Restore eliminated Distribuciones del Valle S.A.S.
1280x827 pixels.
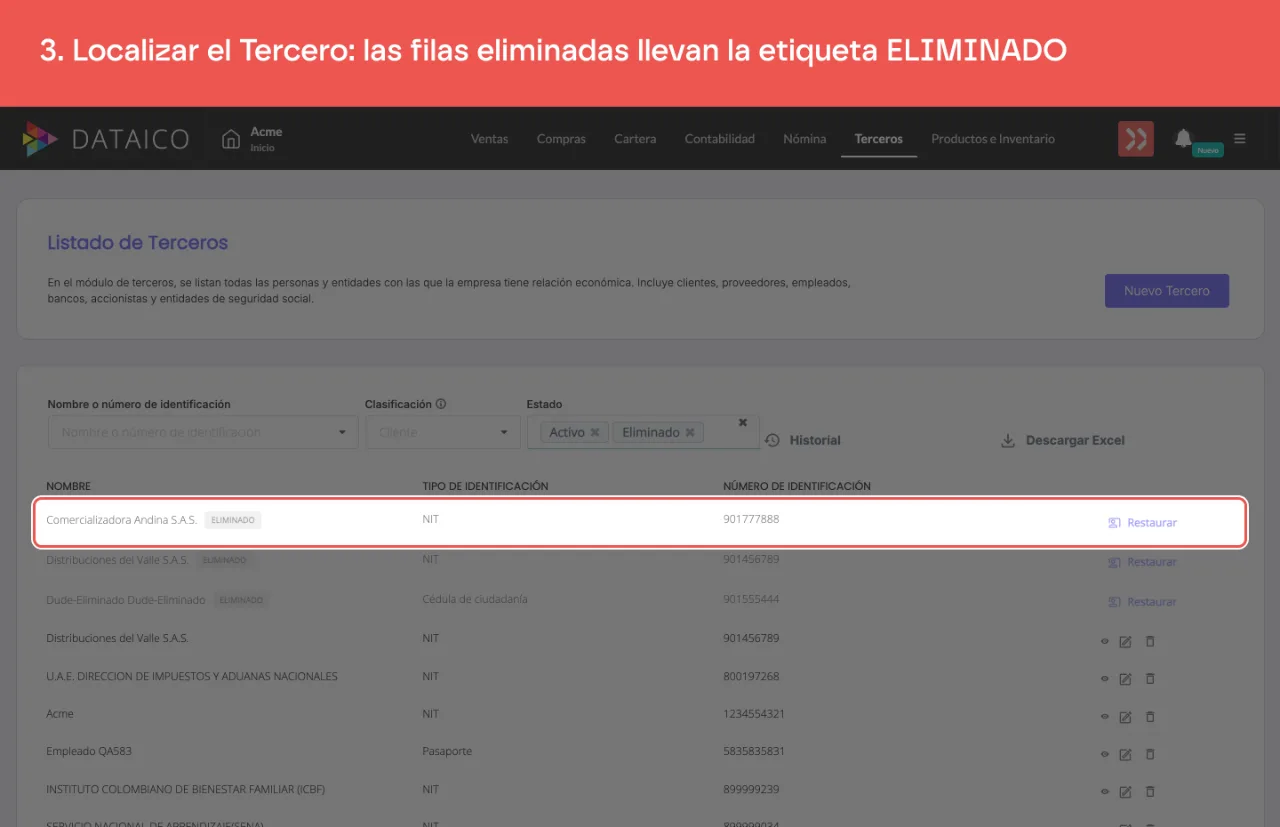(x=1143, y=562)
